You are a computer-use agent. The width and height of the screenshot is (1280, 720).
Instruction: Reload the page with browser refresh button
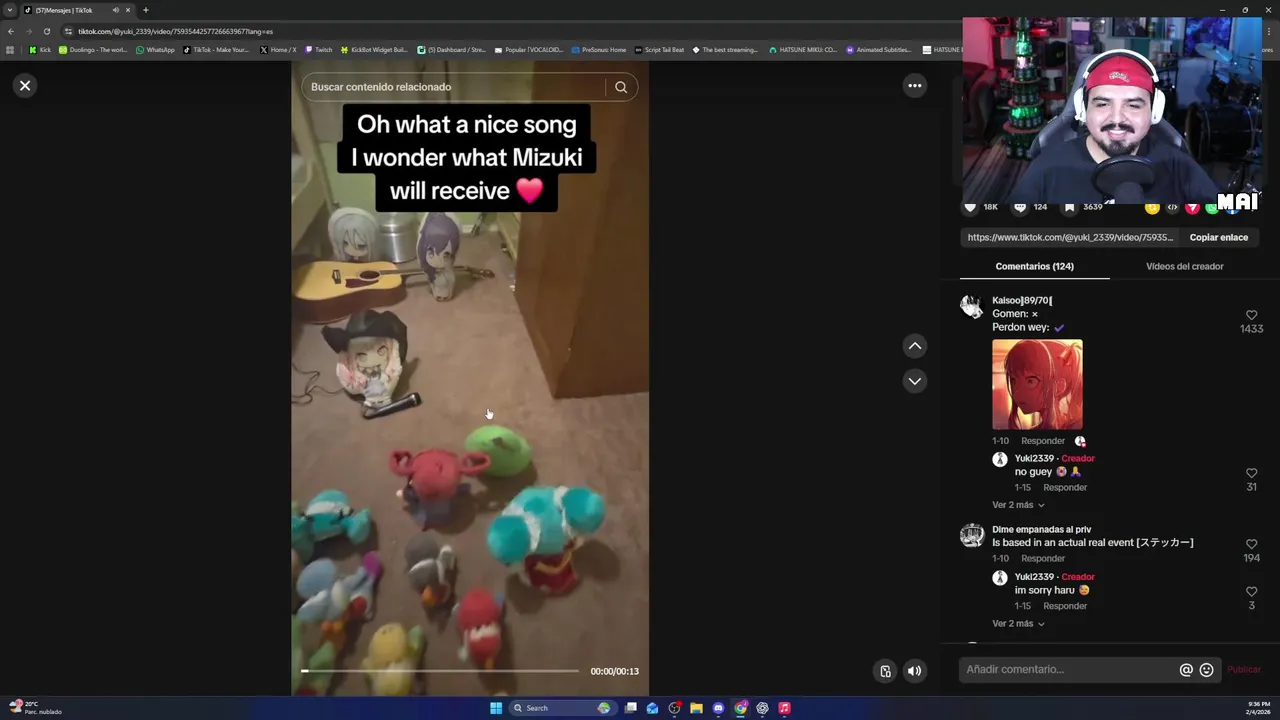tap(46, 31)
